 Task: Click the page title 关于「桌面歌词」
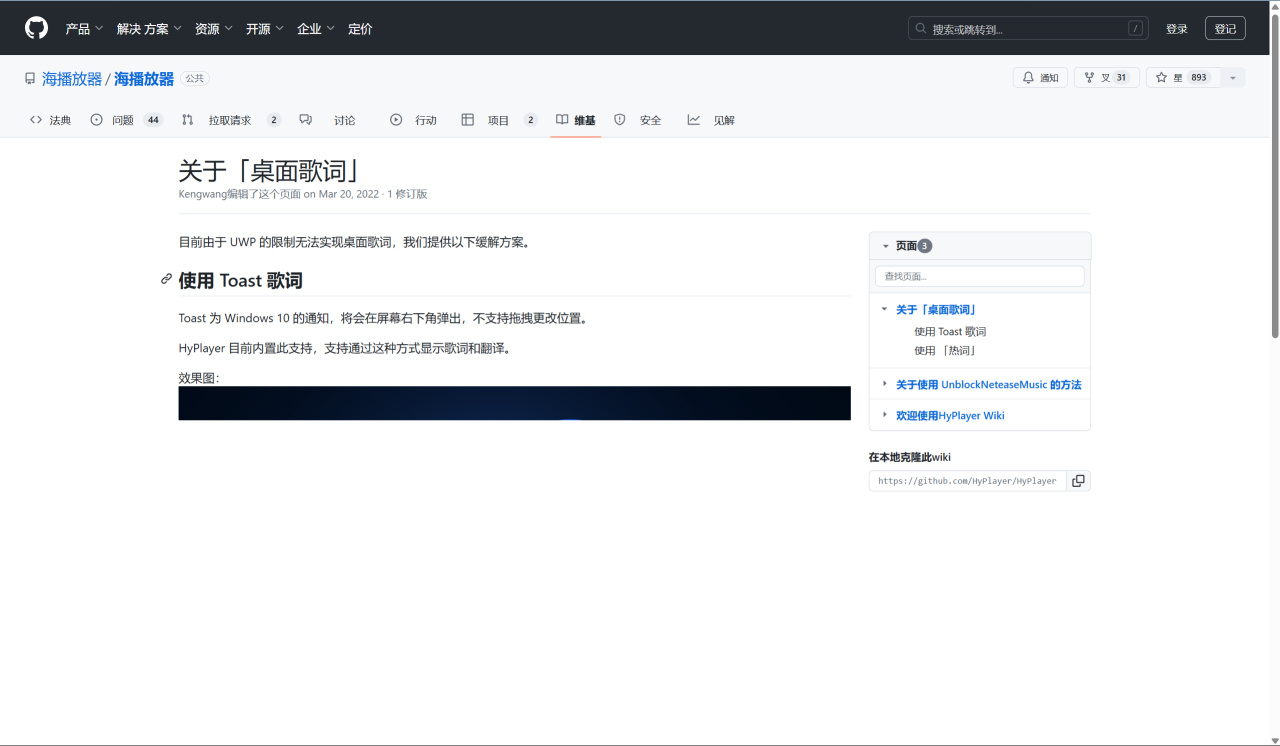pos(268,170)
